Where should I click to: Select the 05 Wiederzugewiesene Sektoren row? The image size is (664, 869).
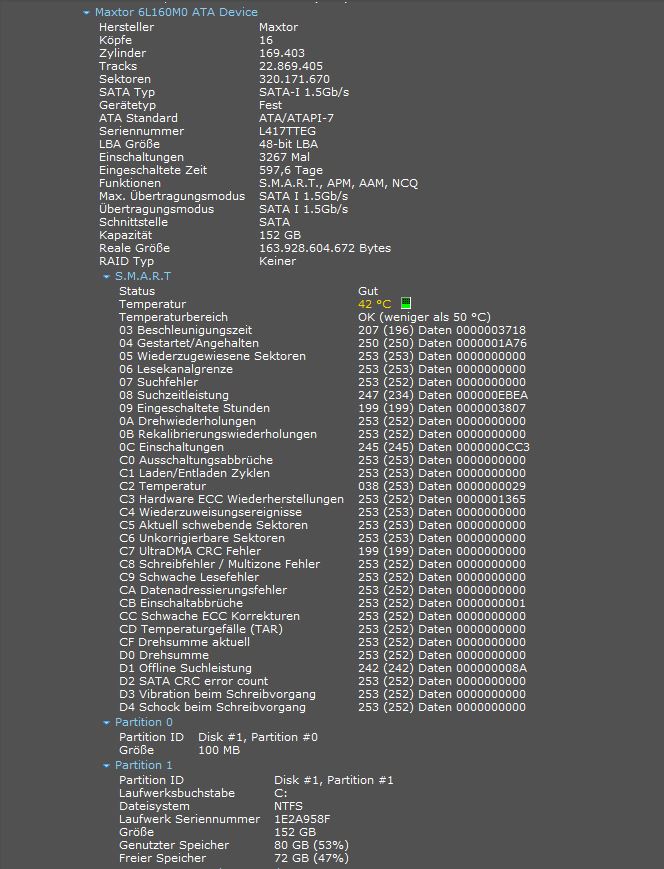(x=322, y=356)
